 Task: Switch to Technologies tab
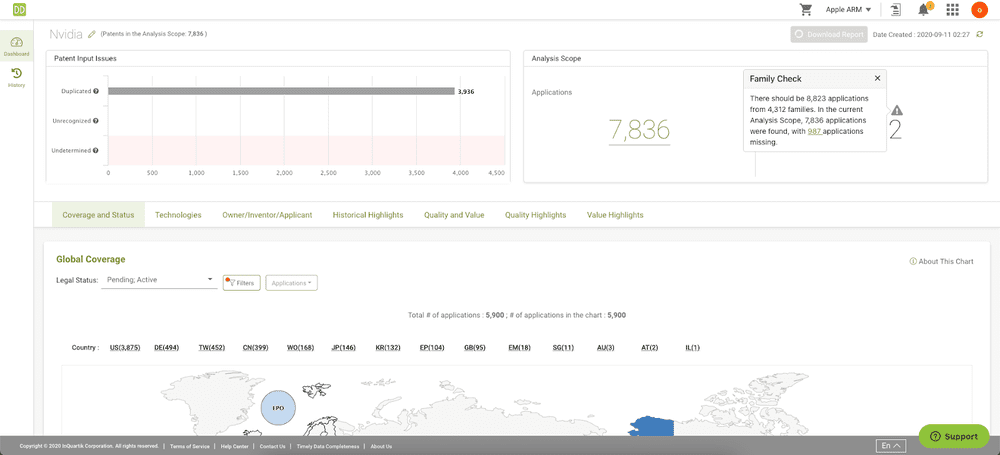[x=178, y=215]
